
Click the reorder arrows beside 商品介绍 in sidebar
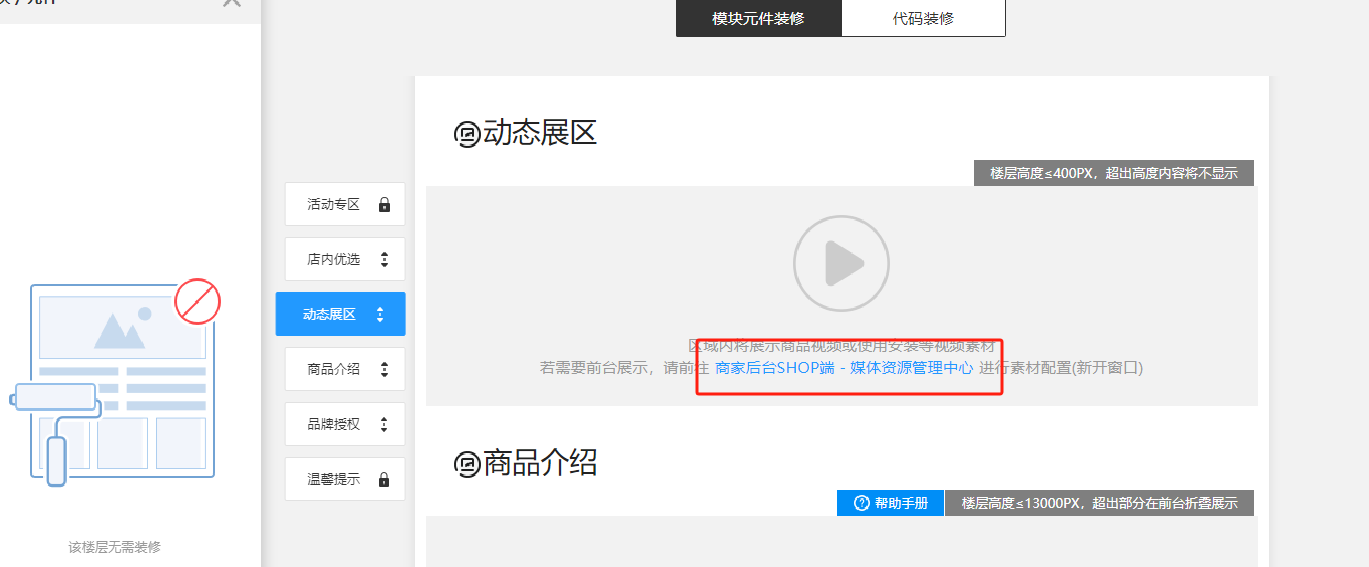(x=384, y=370)
